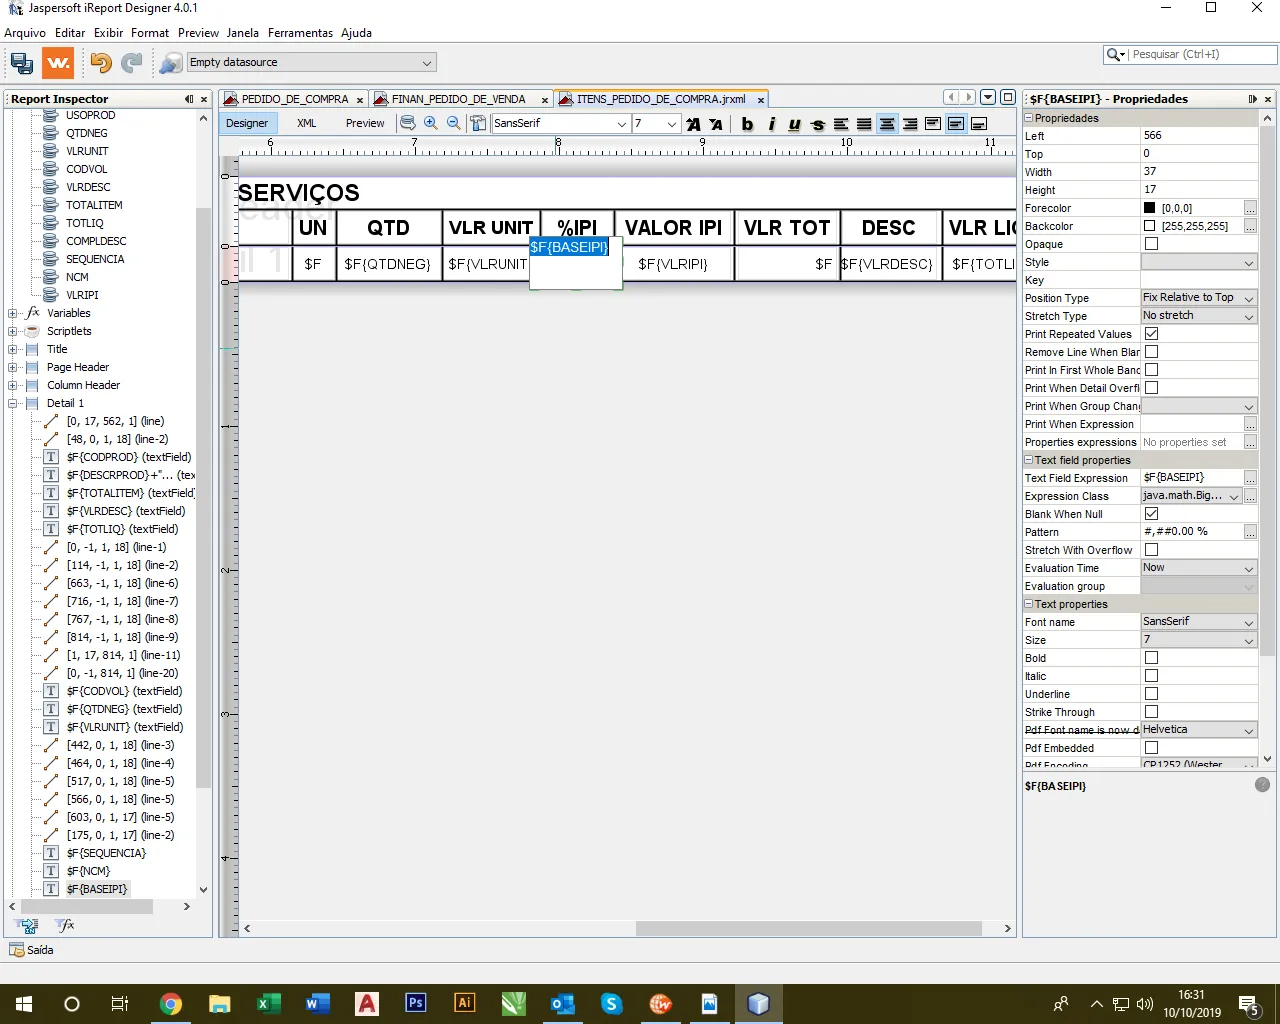Enable Print In First Whole Band
Viewport: 1280px width, 1024px height.
1151,370
